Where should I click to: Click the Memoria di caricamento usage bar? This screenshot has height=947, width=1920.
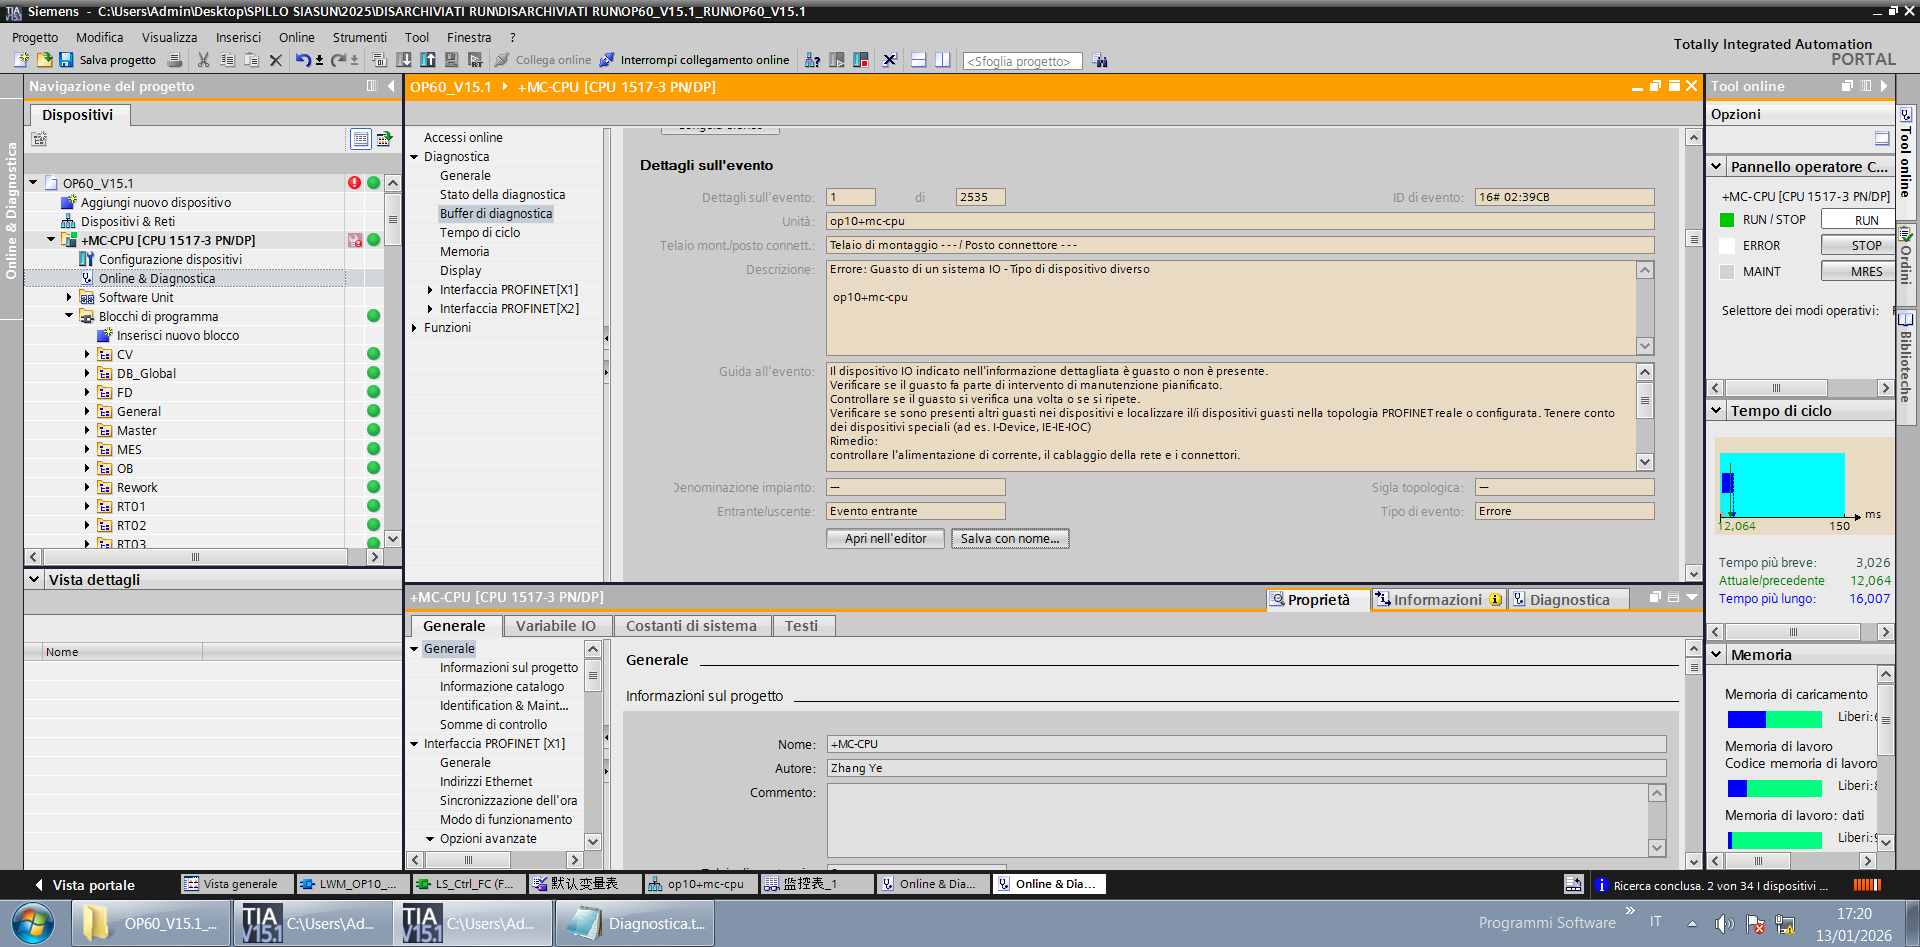click(x=1774, y=719)
